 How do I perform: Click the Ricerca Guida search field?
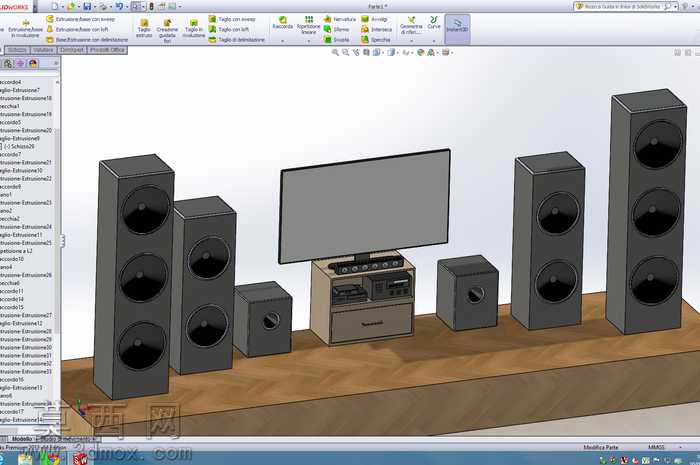[623, 7]
